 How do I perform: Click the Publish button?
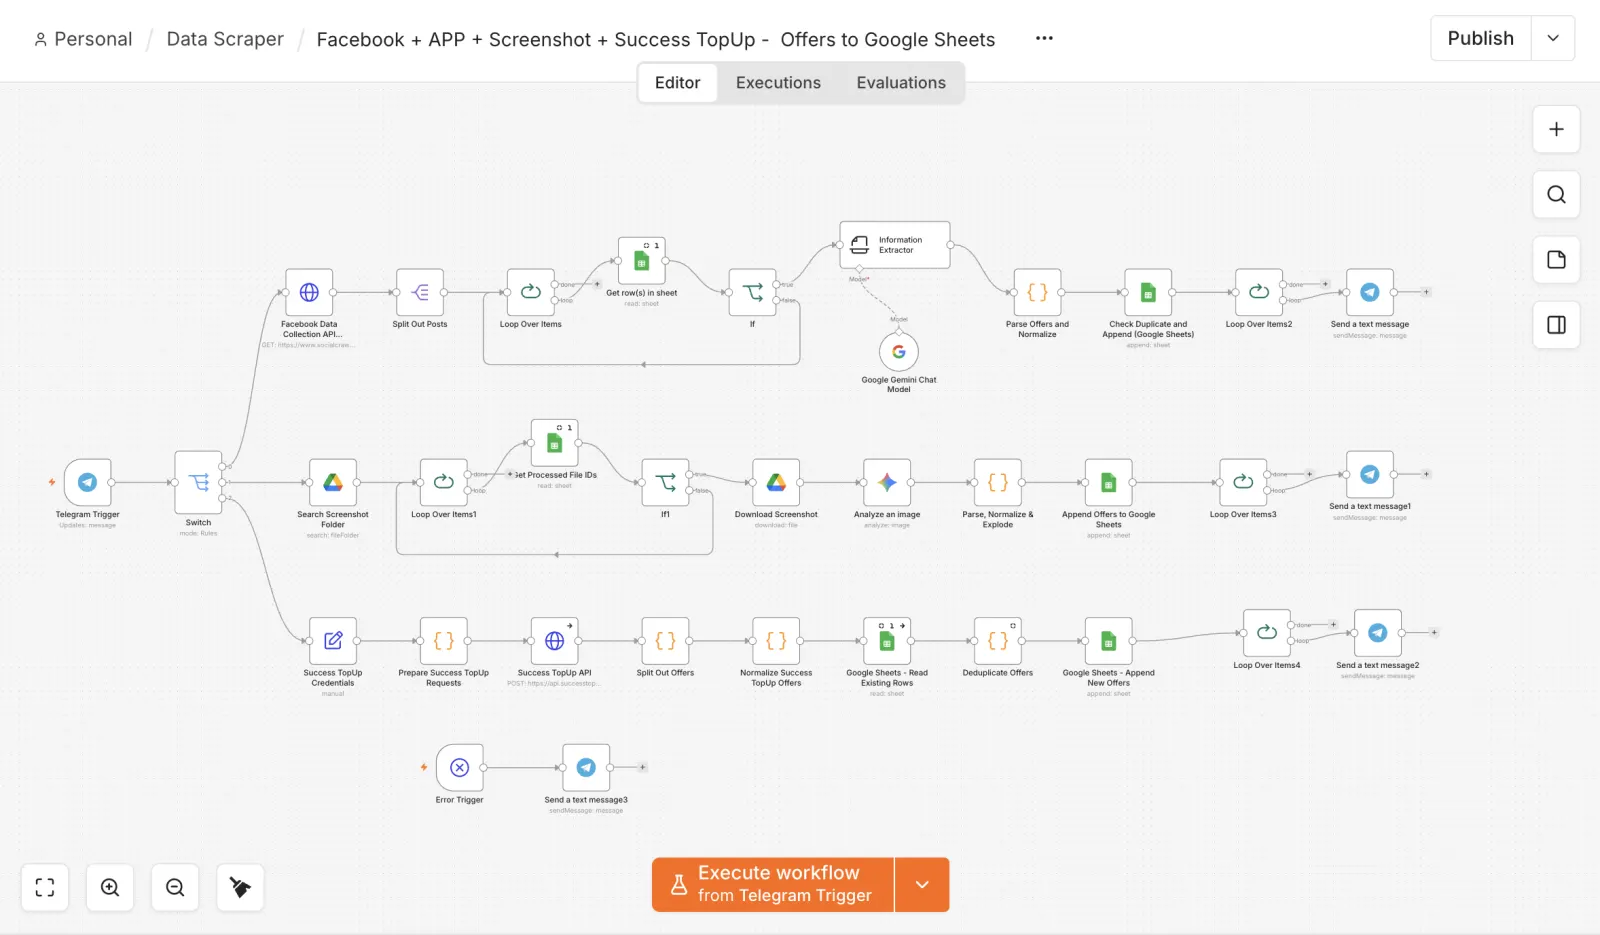coord(1481,38)
